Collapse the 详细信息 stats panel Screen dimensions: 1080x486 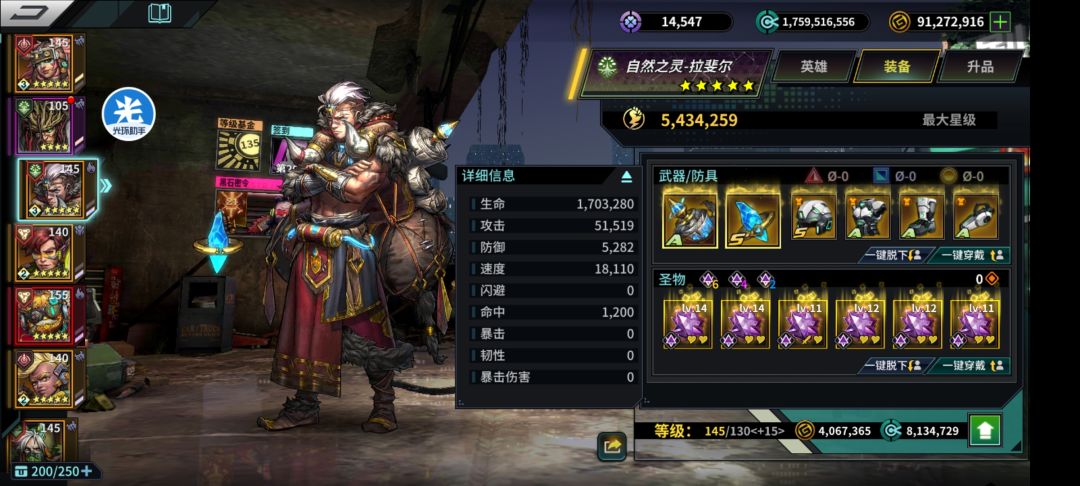click(626, 177)
